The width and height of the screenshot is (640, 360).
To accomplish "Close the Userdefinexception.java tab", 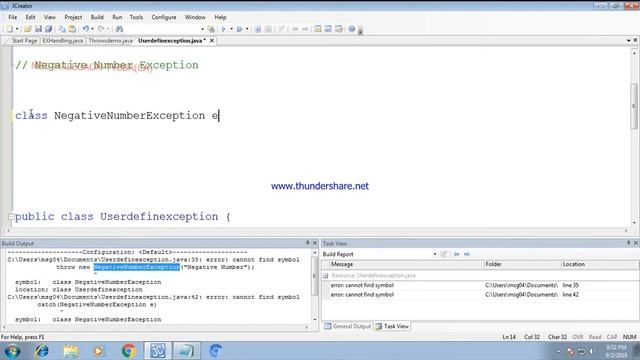I will pyautogui.click(x=212, y=40).
